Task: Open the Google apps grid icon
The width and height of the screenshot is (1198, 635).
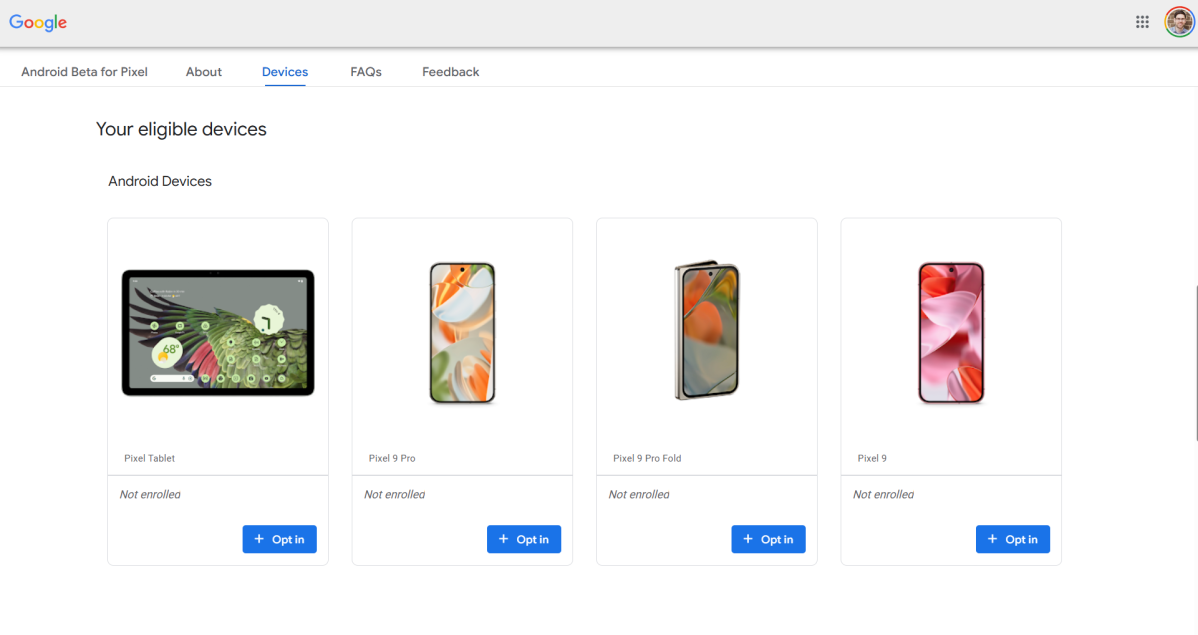Action: (x=1141, y=22)
